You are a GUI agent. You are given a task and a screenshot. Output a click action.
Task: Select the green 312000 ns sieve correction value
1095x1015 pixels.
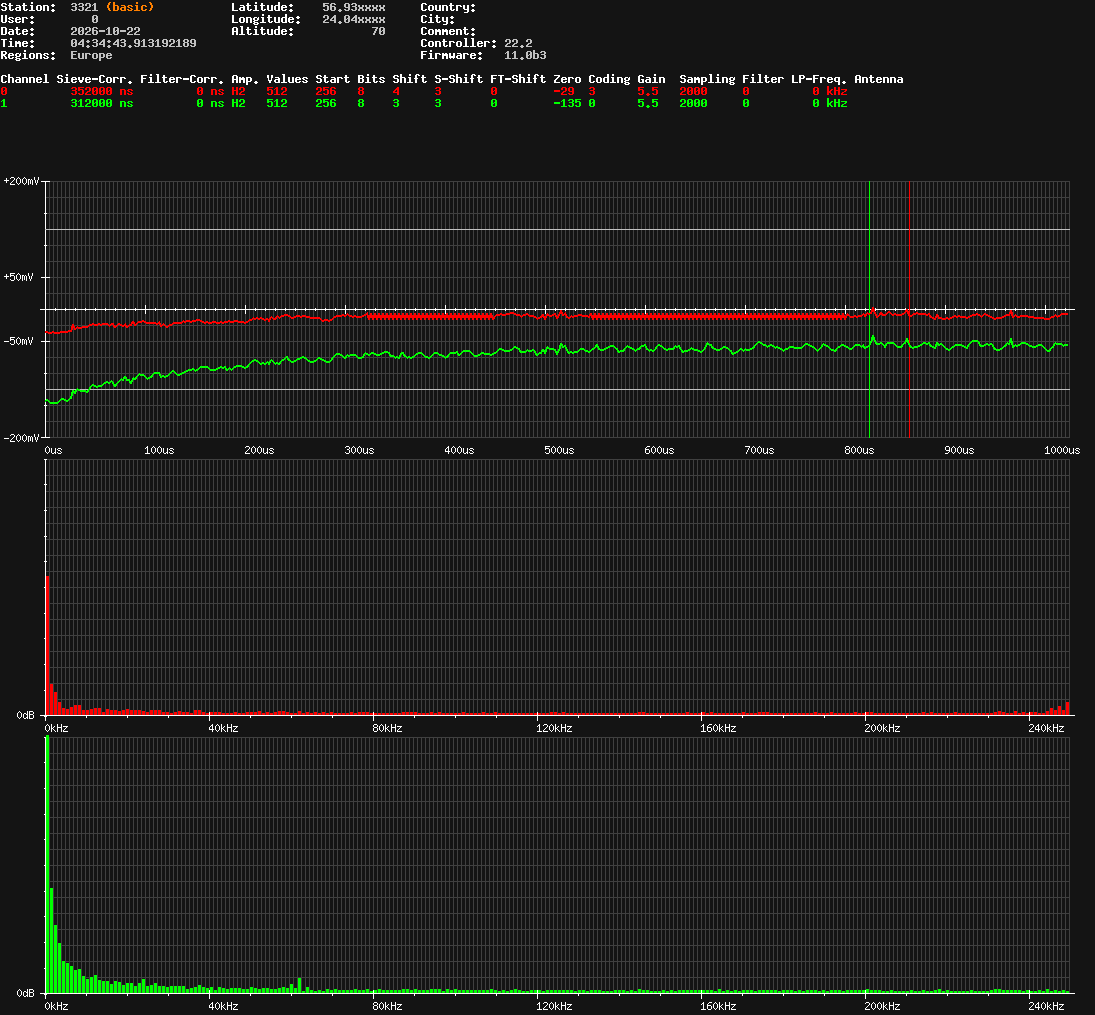101,103
